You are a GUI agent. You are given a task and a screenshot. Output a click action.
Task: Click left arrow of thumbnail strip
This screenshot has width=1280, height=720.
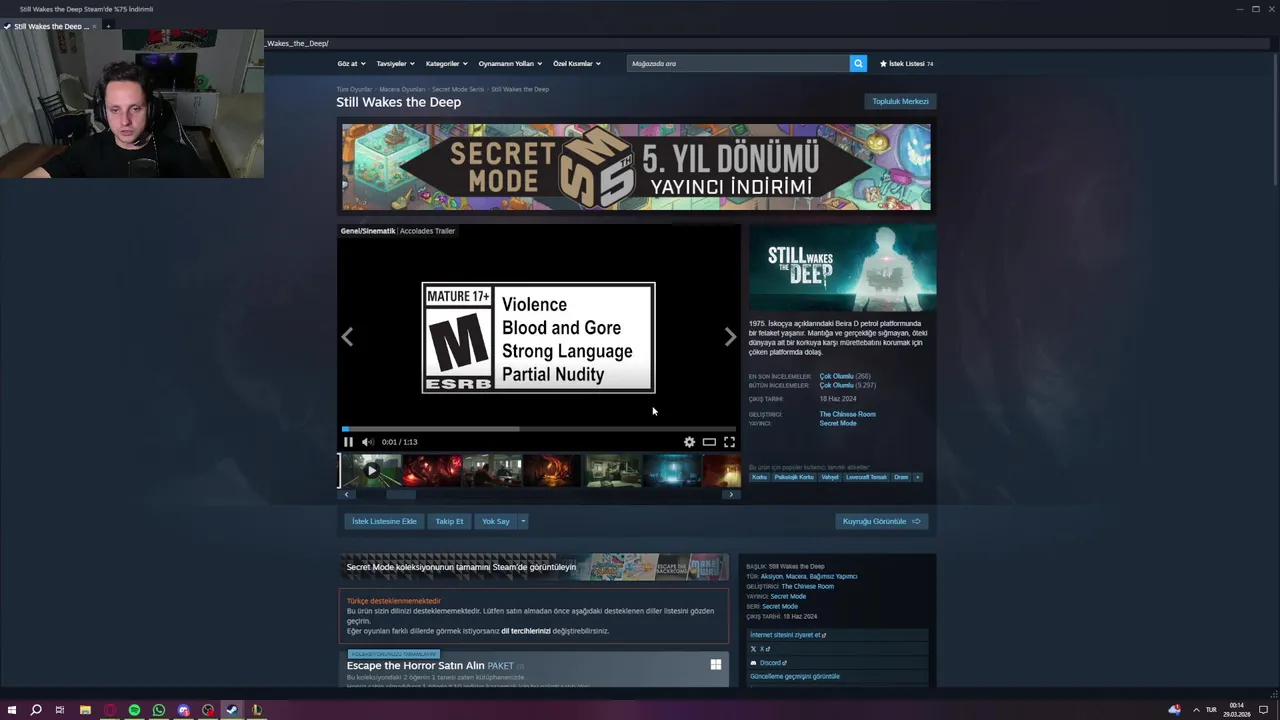coord(346,494)
